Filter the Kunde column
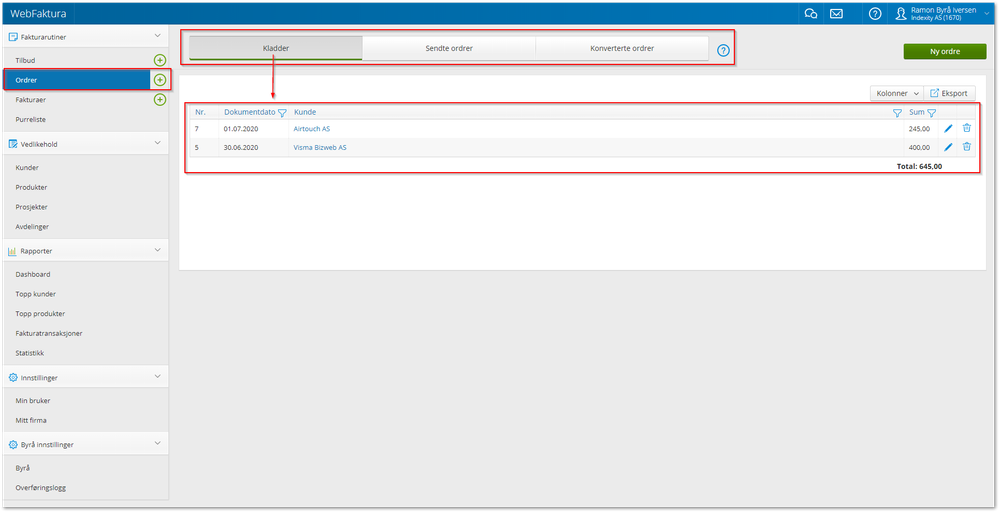Image resolution: width=999 pixels, height=512 pixels. (x=897, y=113)
